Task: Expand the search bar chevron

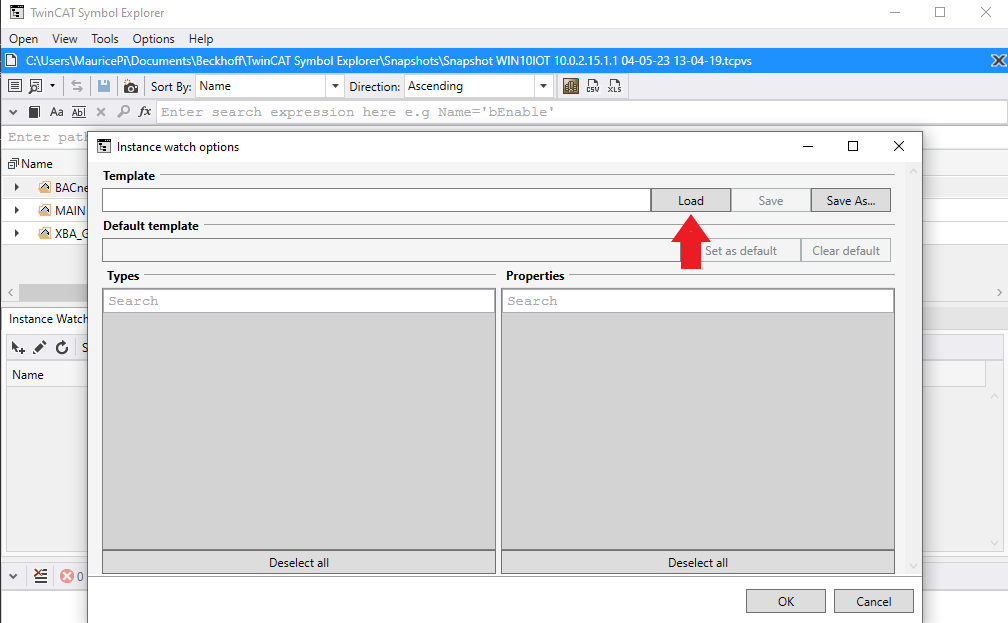Action: (13, 112)
